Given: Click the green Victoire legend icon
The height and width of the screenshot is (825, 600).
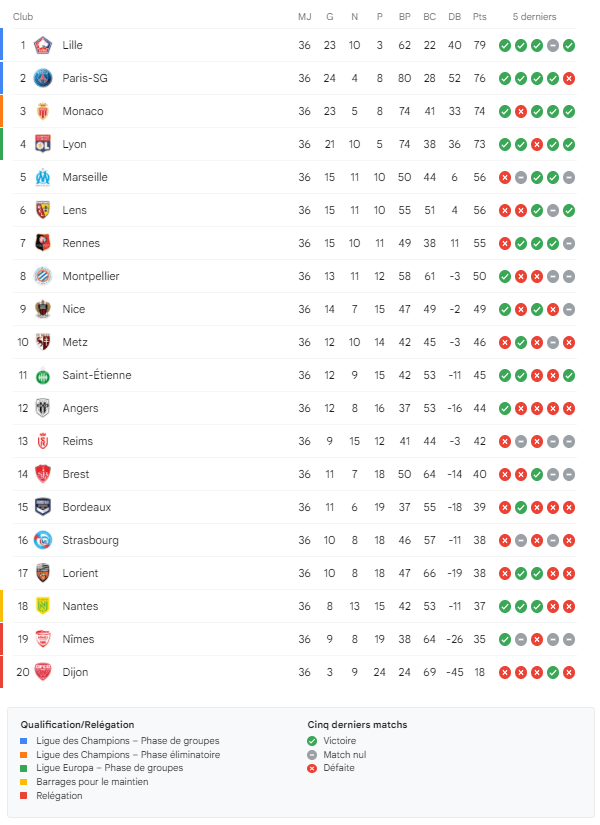Looking at the screenshot, I should coord(313,741).
